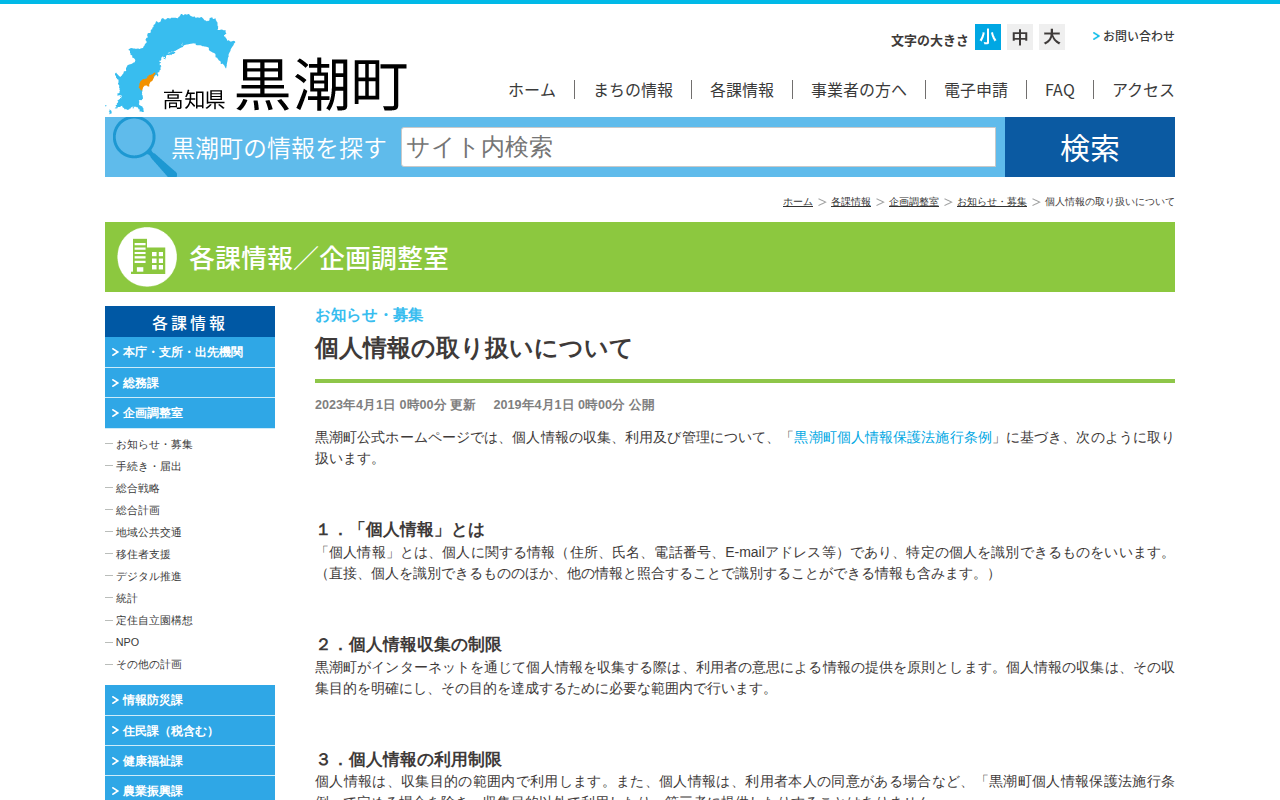Open the お問い合わせ contact link
The width and height of the screenshot is (1280, 800).
(x=1134, y=36)
